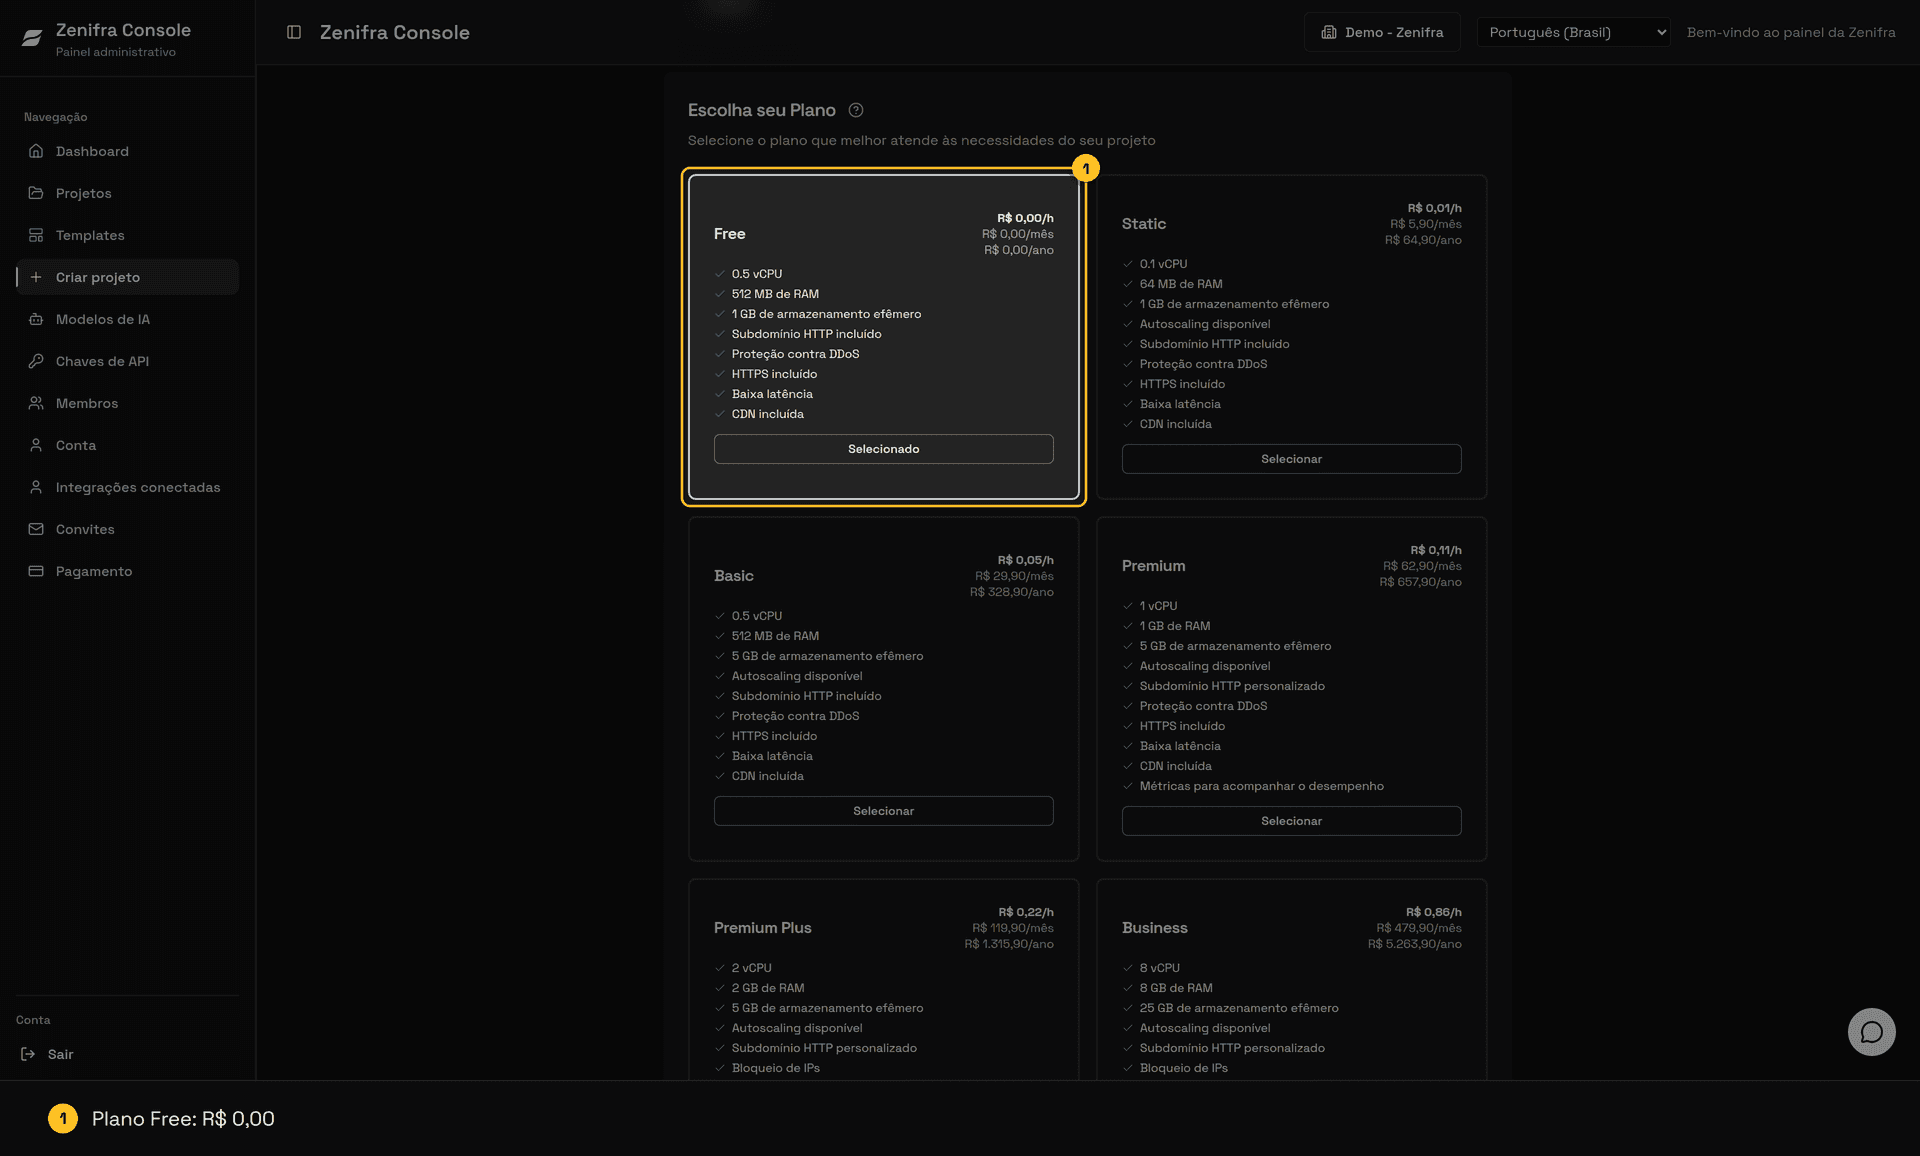Open the Demo - Zenifra organization selector
The height and width of the screenshot is (1156, 1920).
1382,32
